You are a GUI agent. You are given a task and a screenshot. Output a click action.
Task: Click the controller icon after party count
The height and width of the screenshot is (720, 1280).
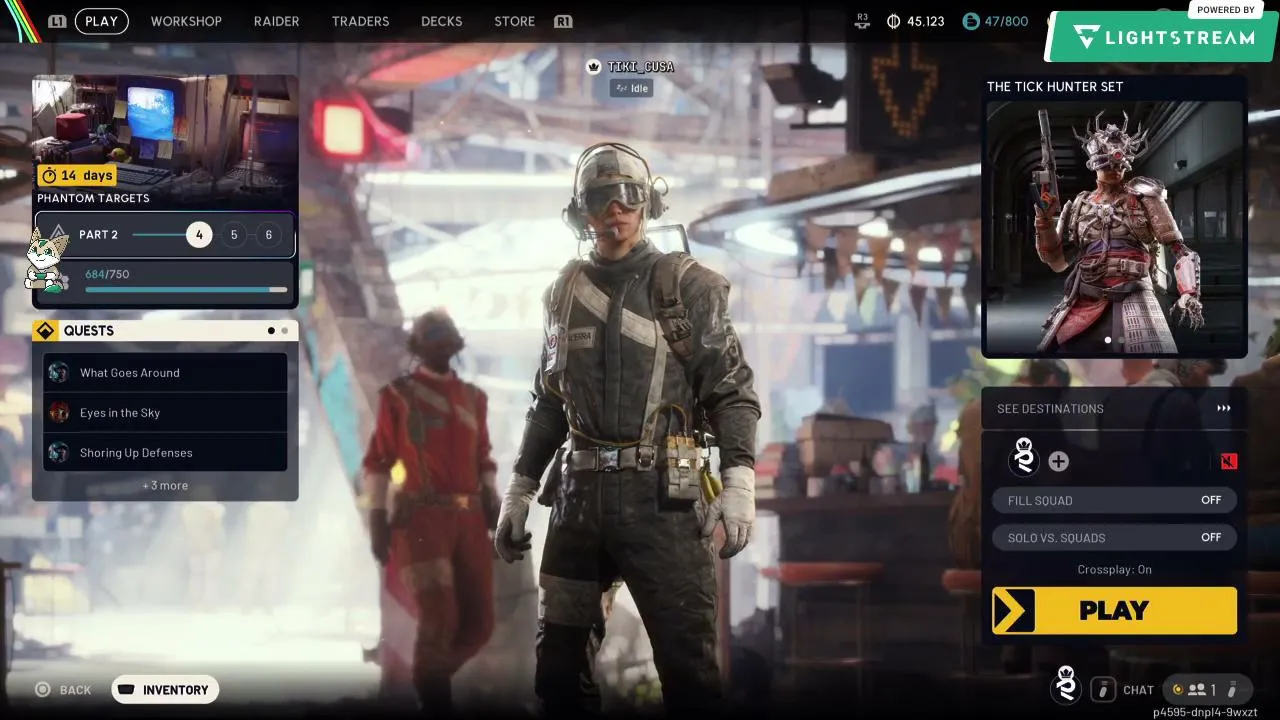click(1232, 689)
